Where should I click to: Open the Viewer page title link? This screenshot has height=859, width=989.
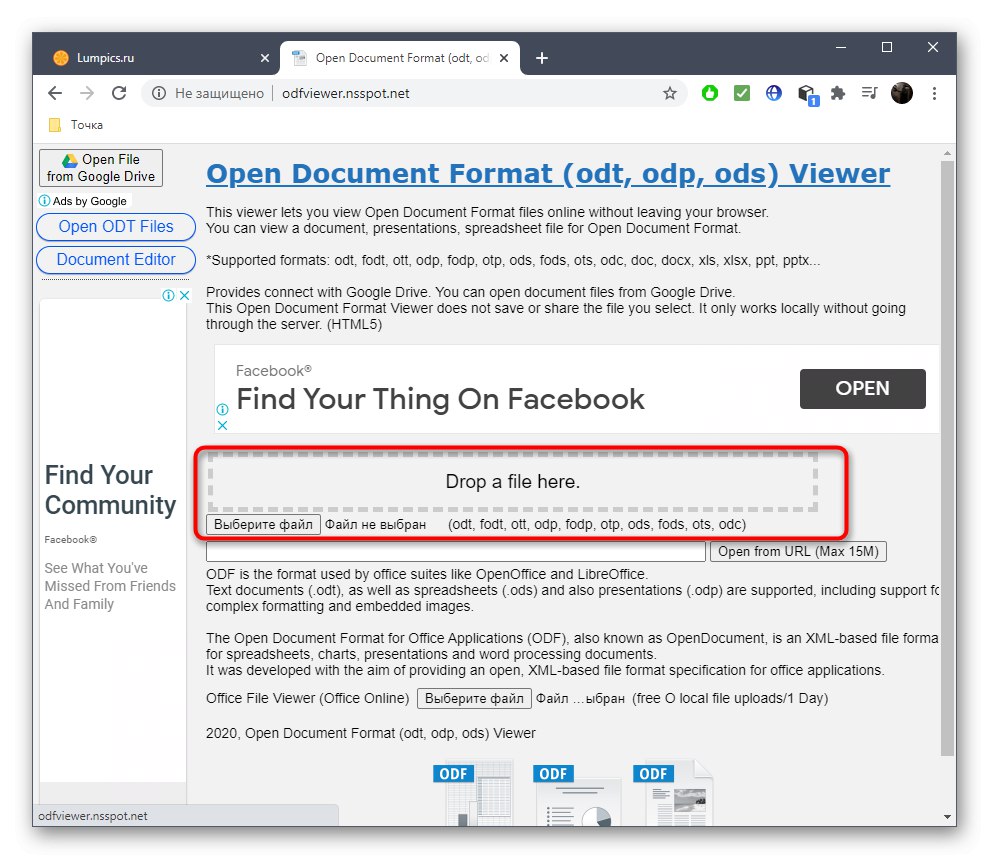pyautogui.click(x=548, y=173)
